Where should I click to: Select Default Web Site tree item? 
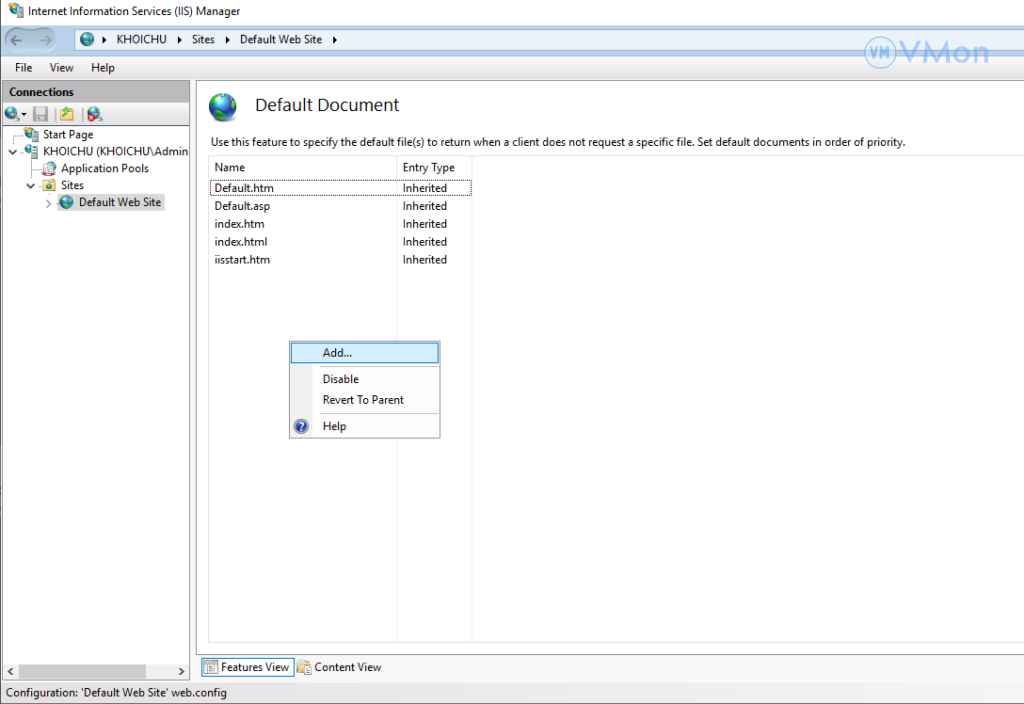click(x=120, y=202)
